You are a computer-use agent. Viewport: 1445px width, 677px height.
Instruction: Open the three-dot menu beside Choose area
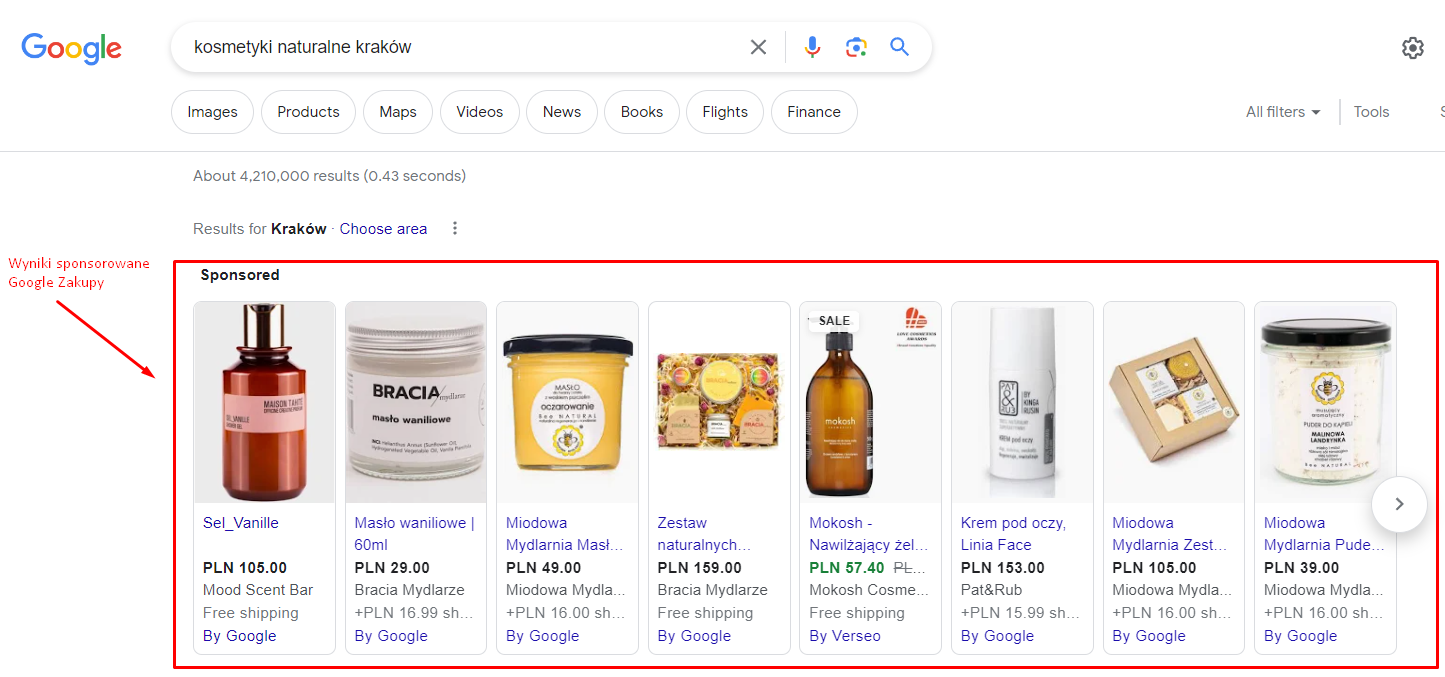(x=455, y=228)
